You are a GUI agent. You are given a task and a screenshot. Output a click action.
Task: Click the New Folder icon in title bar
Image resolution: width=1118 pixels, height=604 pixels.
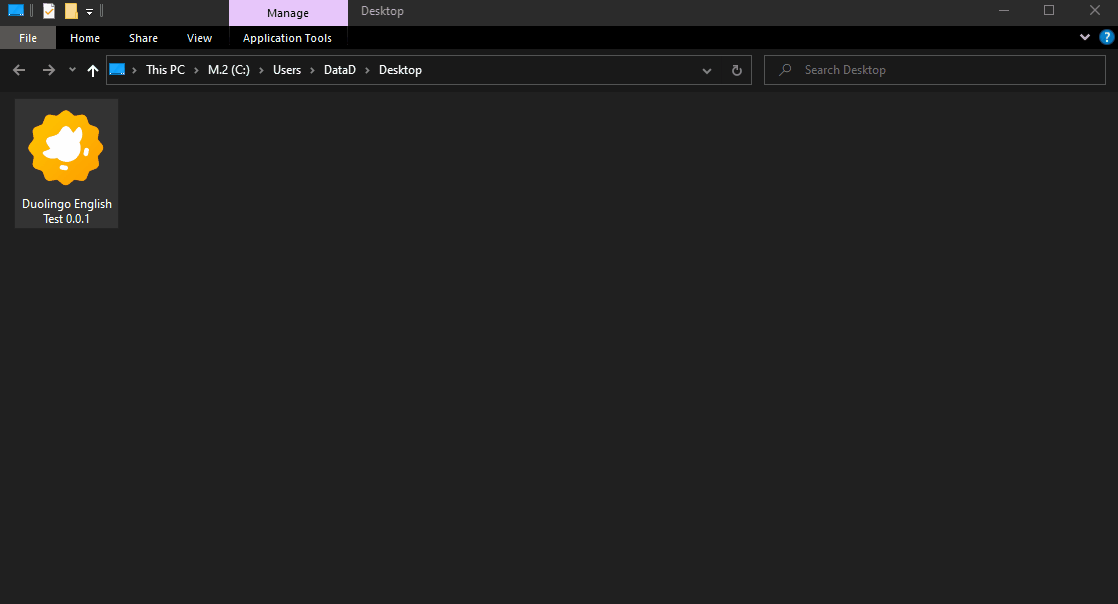[x=71, y=11]
